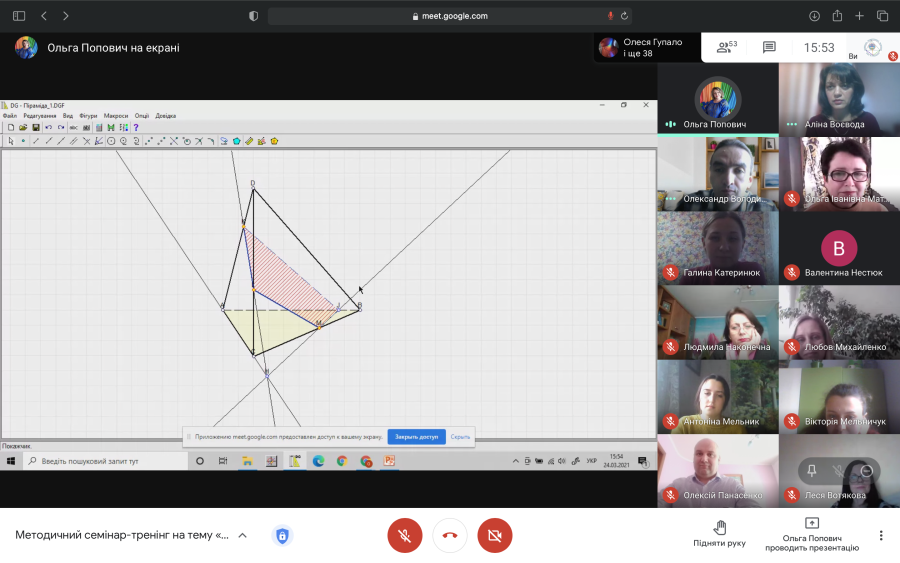Select the arrow pointer tool in DG

tap(11, 141)
